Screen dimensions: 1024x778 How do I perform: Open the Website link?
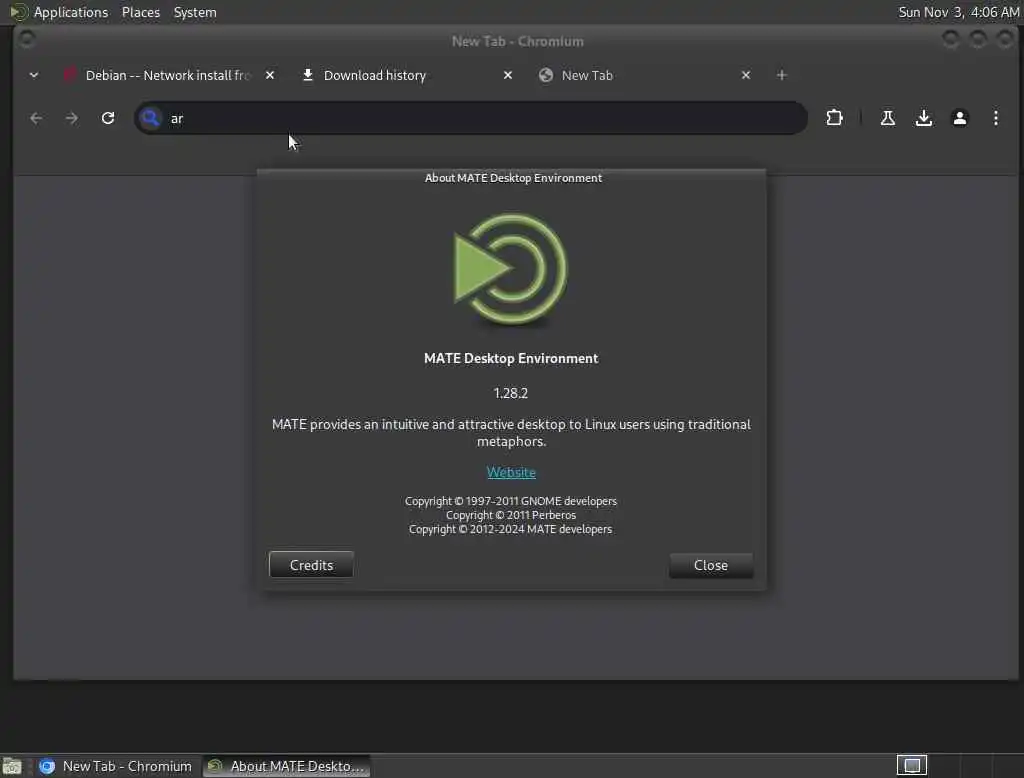point(511,472)
